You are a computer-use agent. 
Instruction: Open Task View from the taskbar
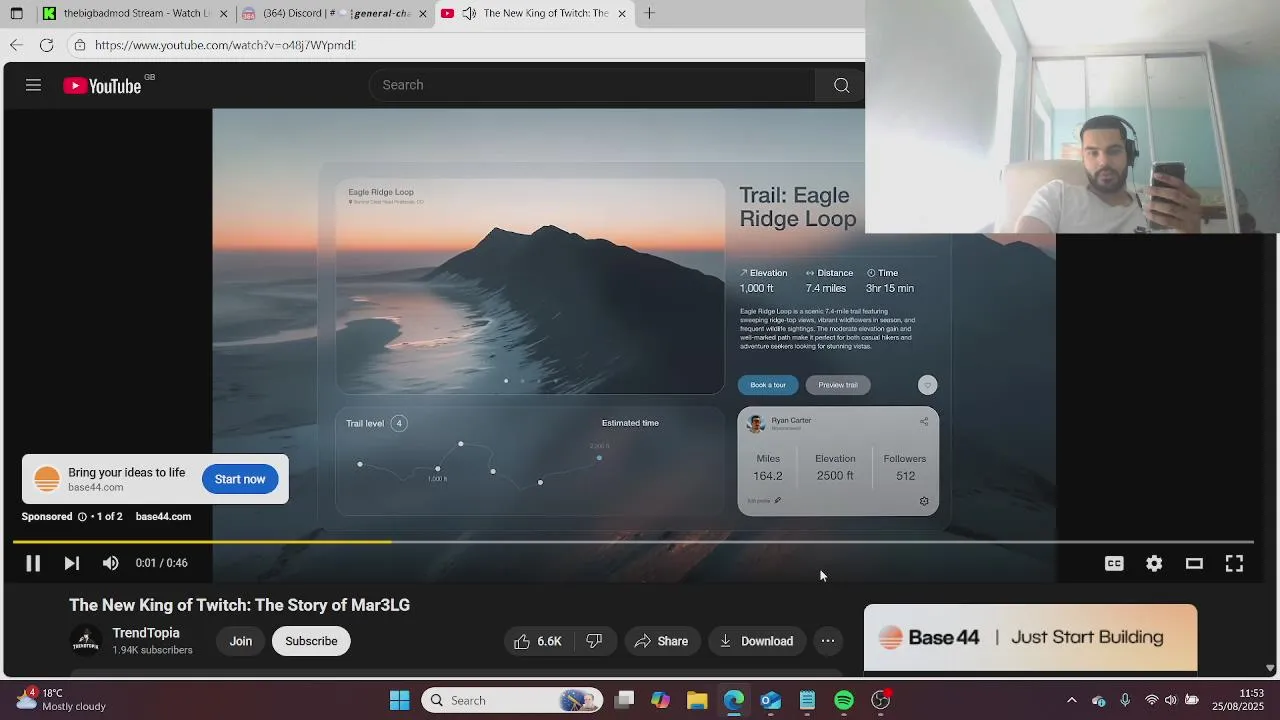coord(624,700)
